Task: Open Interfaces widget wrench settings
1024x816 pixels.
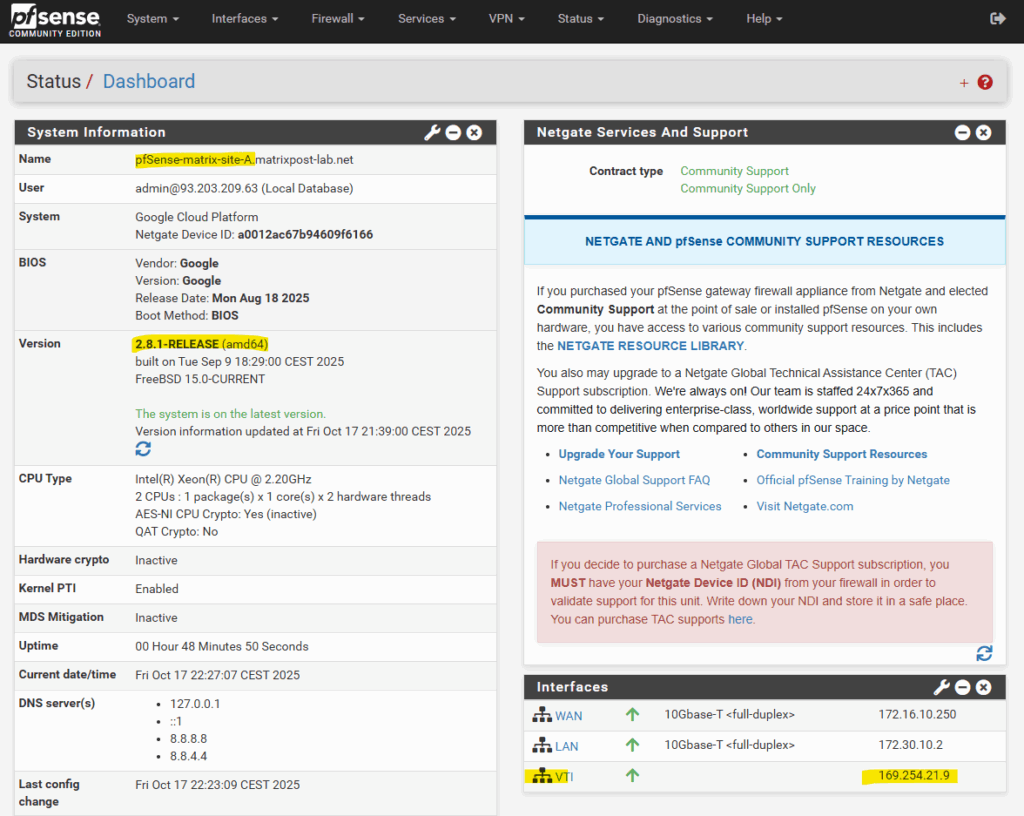Action: click(x=941, y=687)
